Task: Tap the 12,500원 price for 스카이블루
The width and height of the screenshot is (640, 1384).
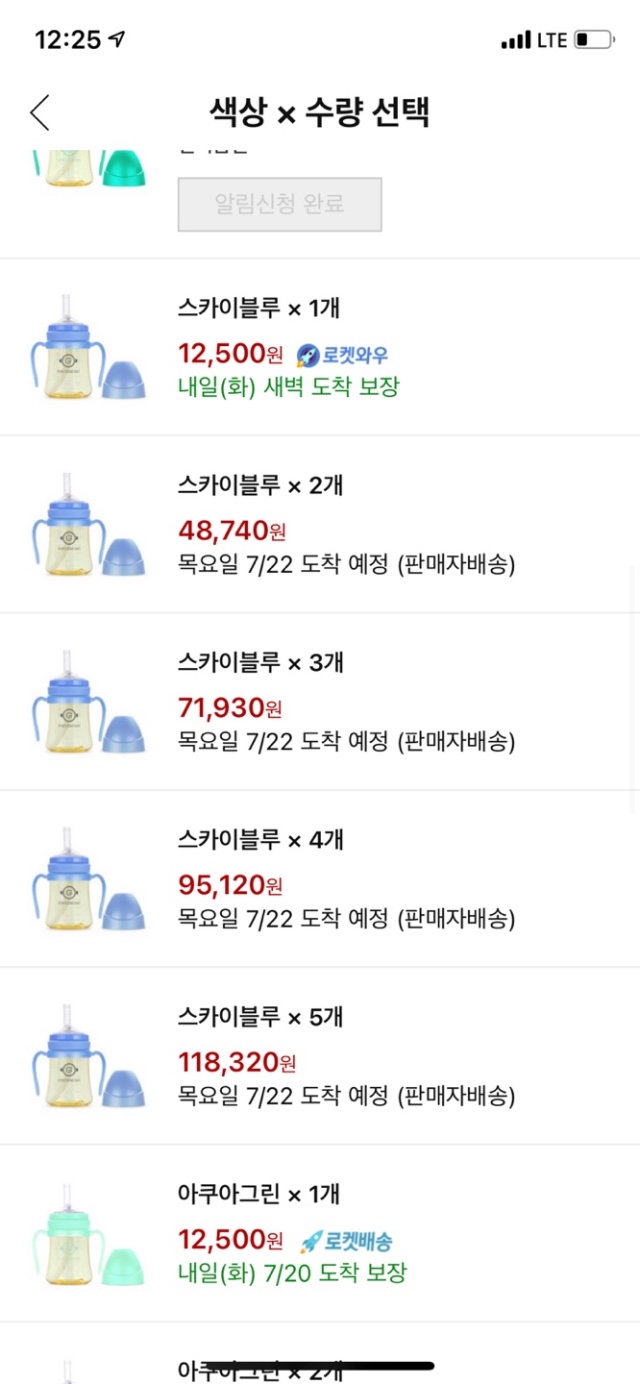Action: [230, 354]
